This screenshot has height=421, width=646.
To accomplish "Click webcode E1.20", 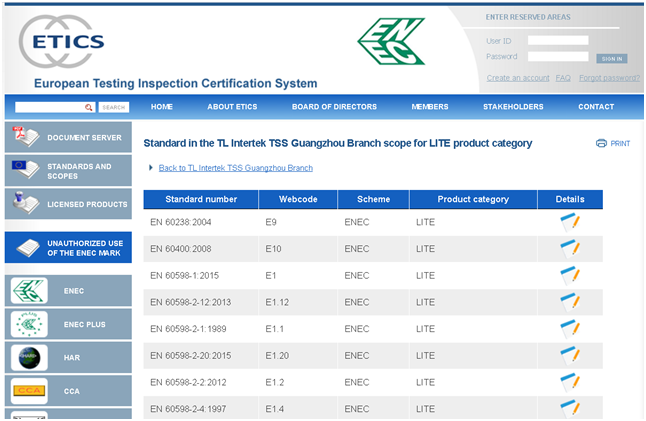I will click(277, 356).
